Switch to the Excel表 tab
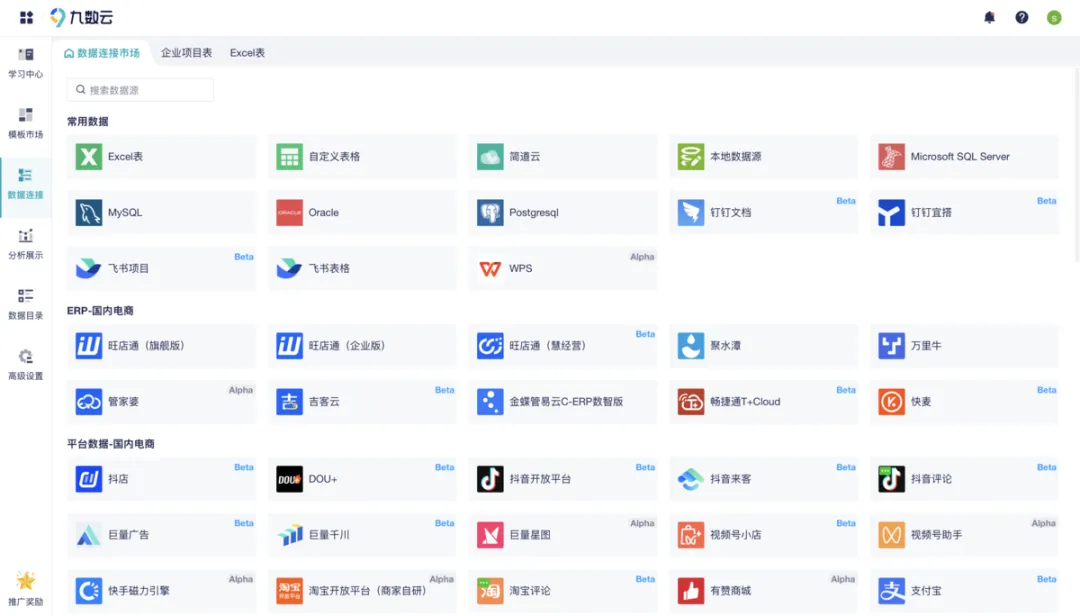The width and height of the screenshot is (1080, 616). (247, 53)
